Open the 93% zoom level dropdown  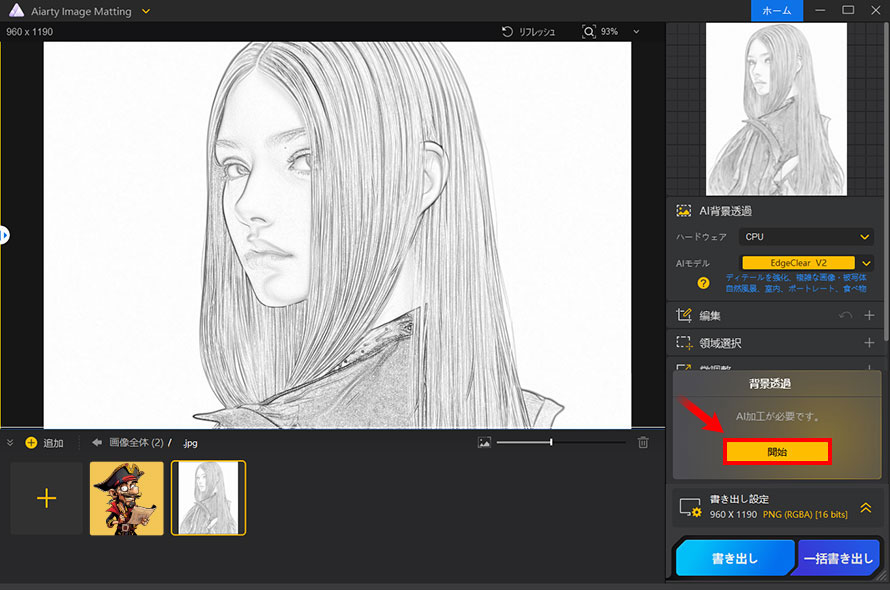(636, 32)
